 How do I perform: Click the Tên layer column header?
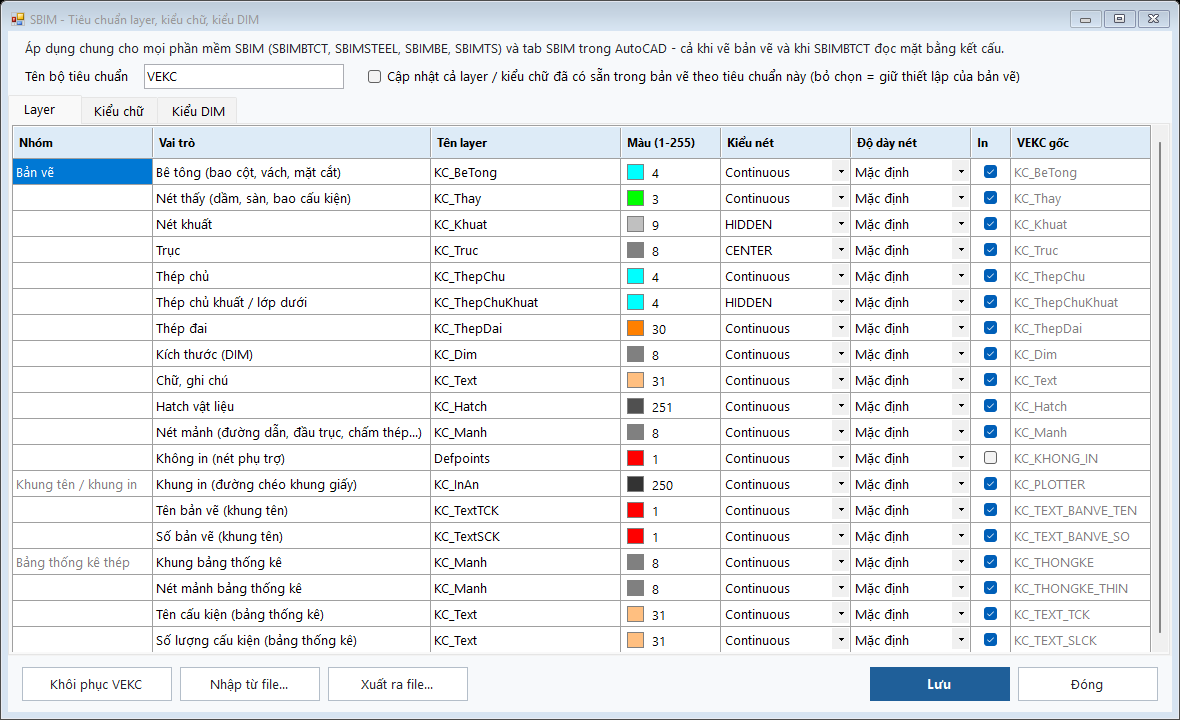click(525, 143)
